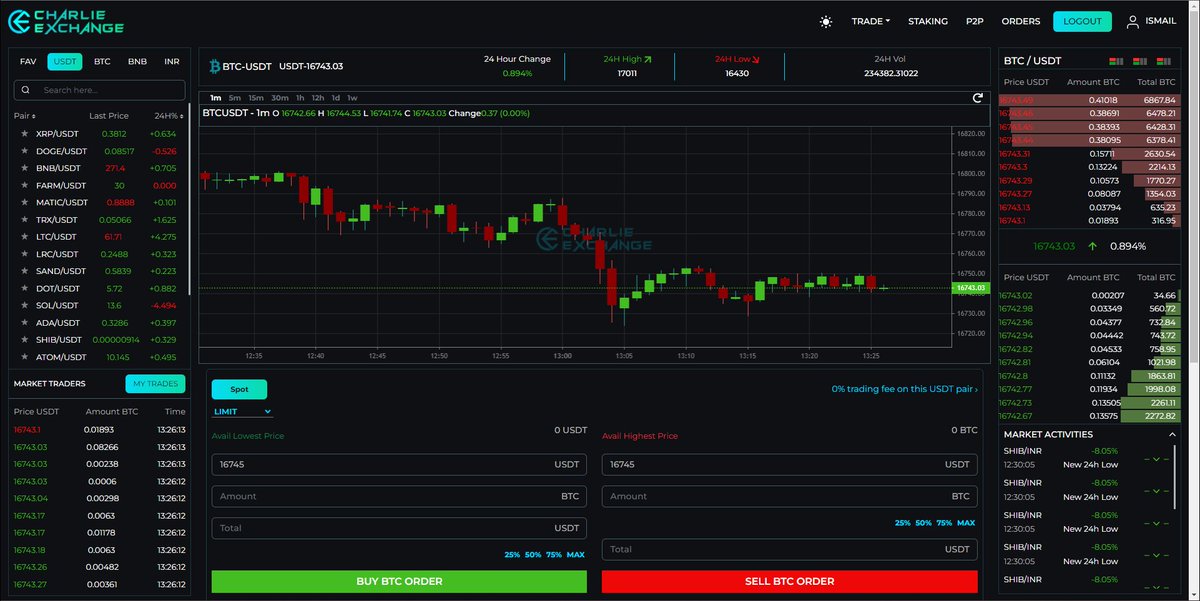Click SELL BTC ORDER
The width and height of the screenshot is (1200, 601).
790,581
